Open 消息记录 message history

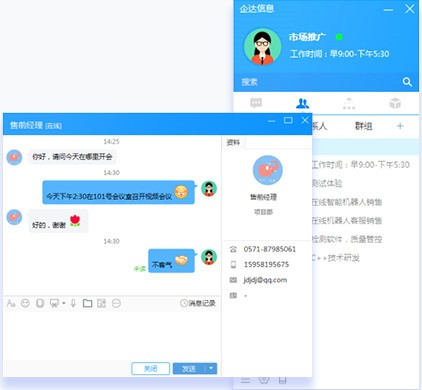pyautogui.click(x=198, y=303)
